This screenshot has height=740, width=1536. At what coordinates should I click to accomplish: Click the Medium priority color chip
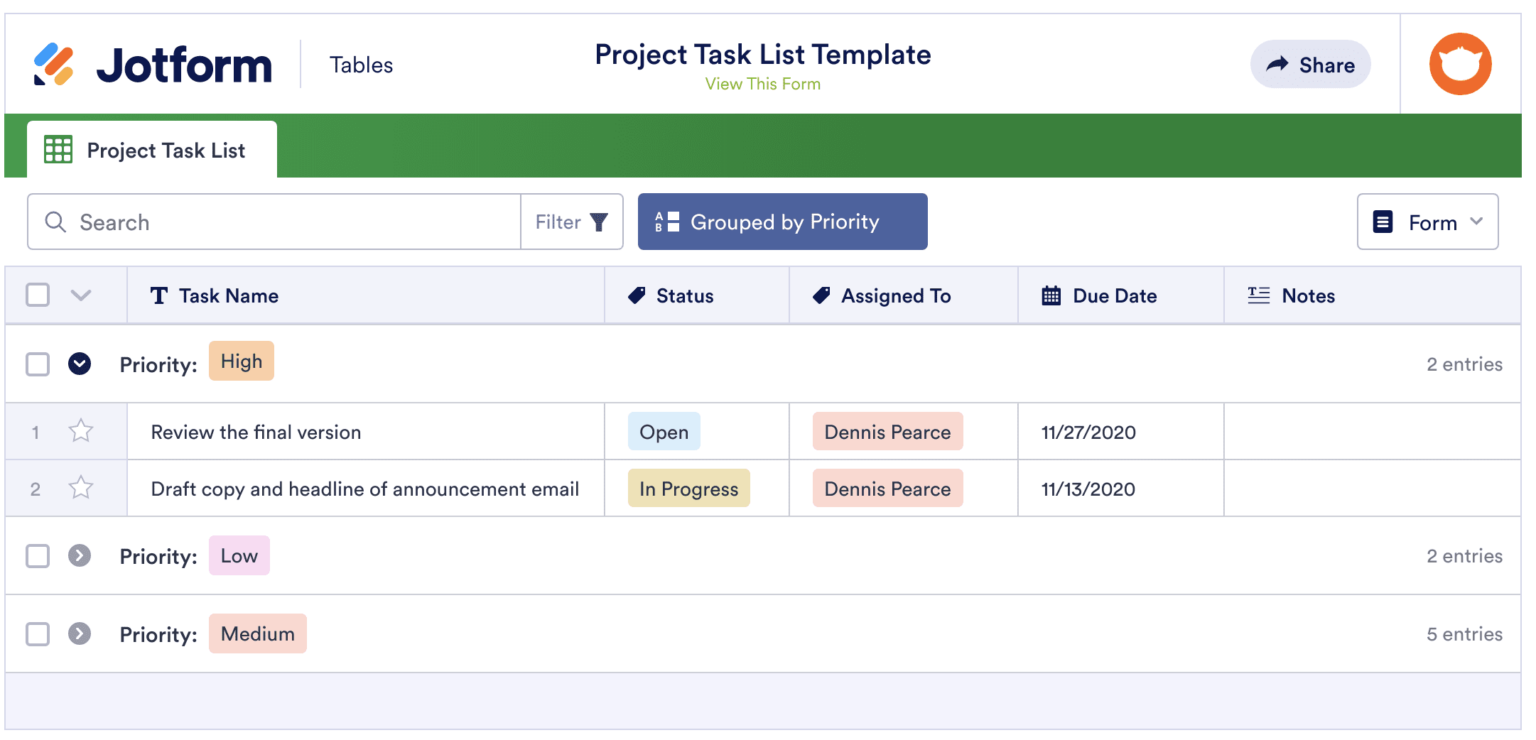[x=257, y=633]
